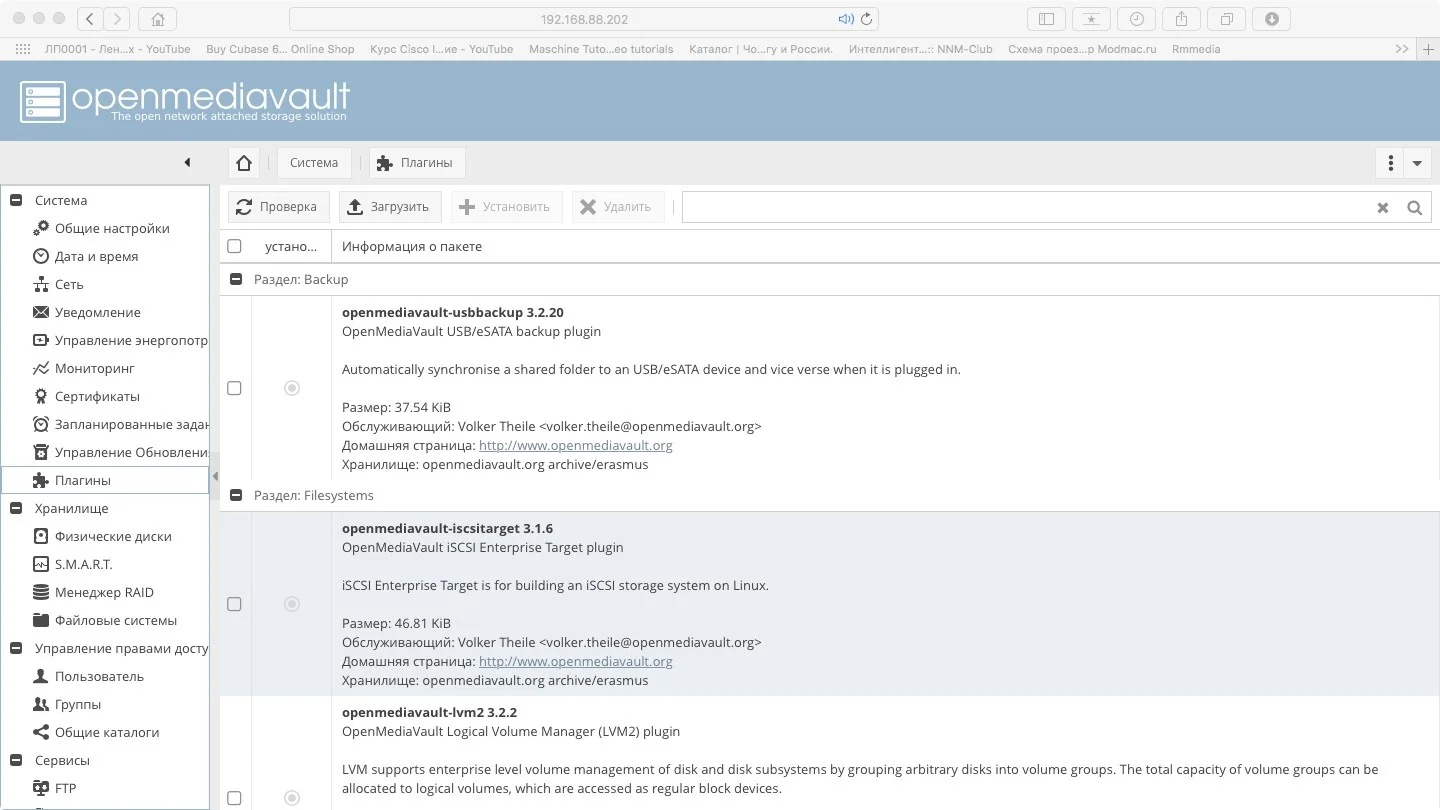
Task: Click the home icon in the breadcrumb bar
Action: [x=244, y=163]
